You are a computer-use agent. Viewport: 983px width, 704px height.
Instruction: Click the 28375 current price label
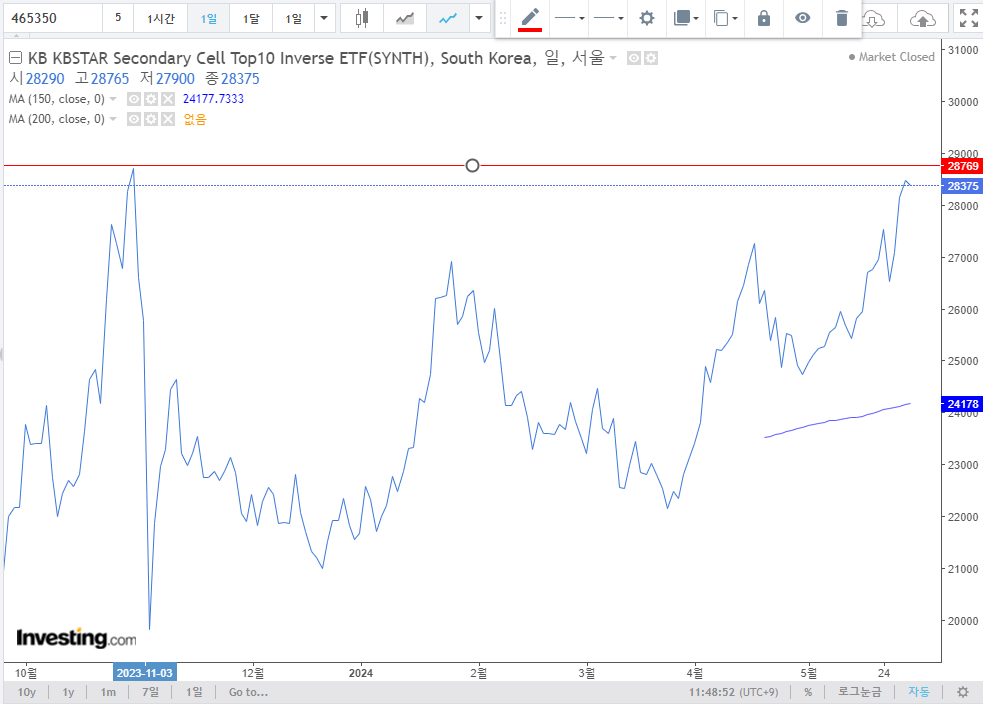coord(962,186)
